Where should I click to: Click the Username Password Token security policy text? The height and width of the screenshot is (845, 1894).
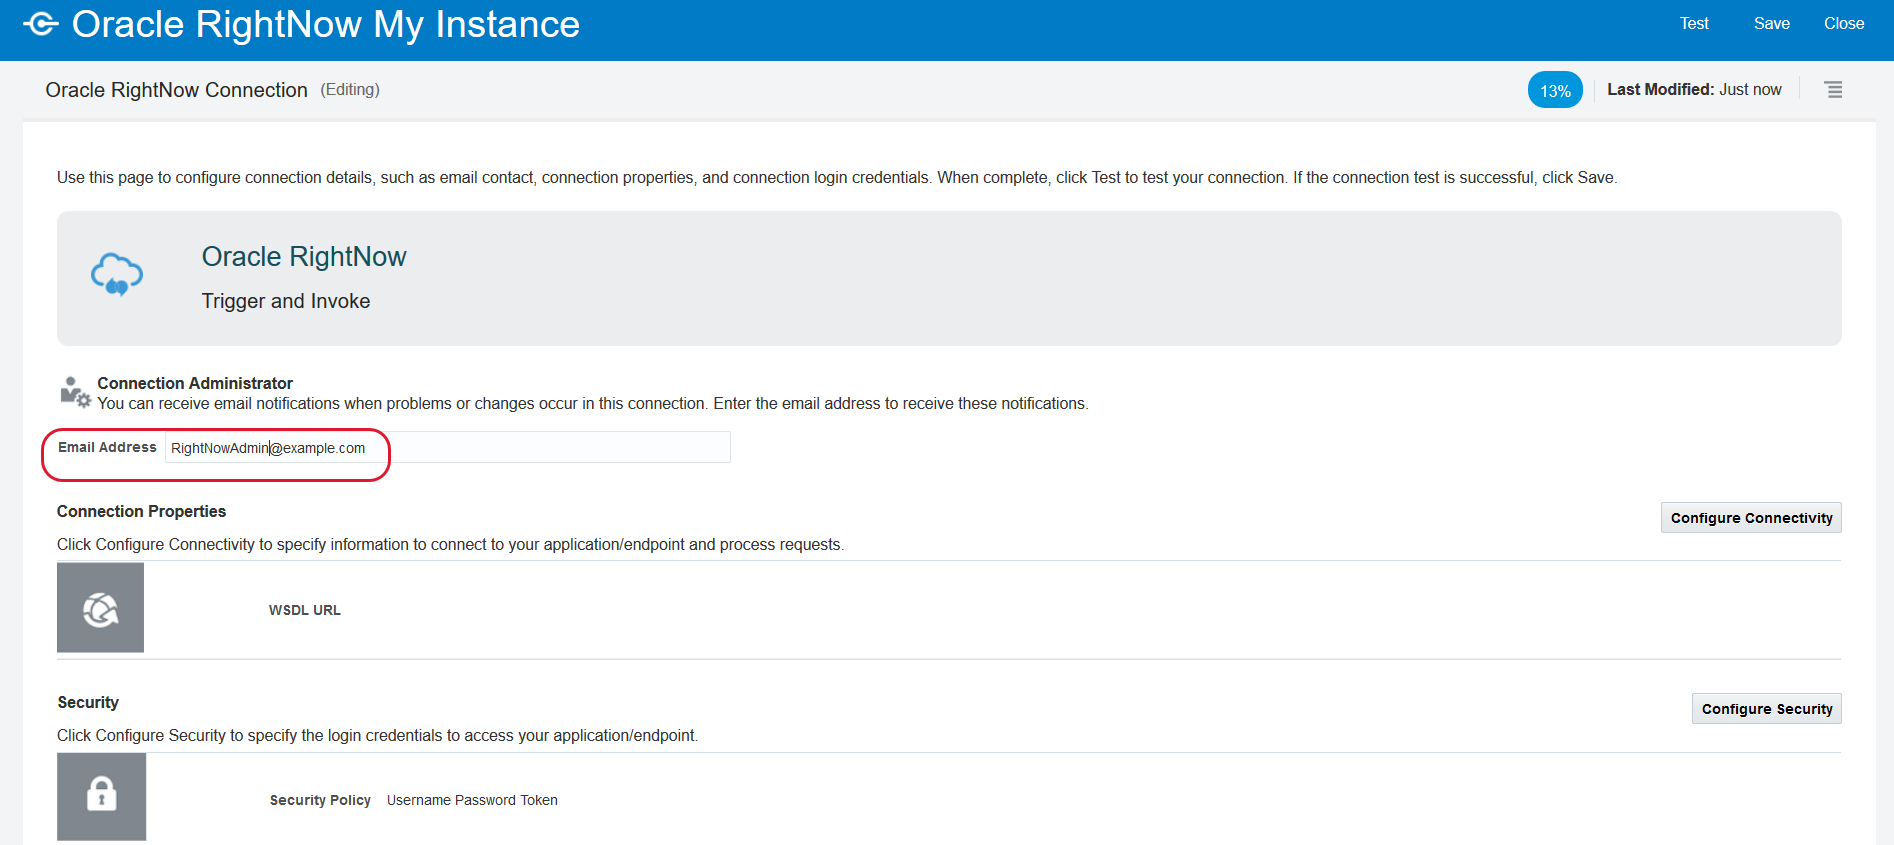472,799
